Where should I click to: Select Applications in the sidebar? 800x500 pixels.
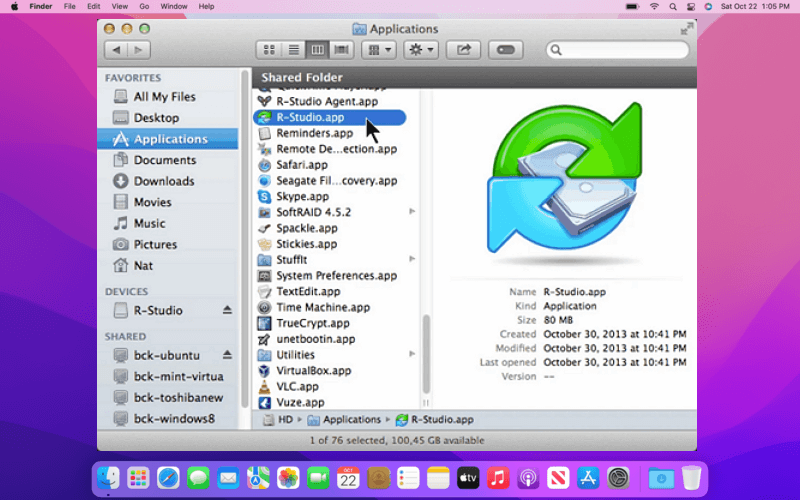[168, 139]
